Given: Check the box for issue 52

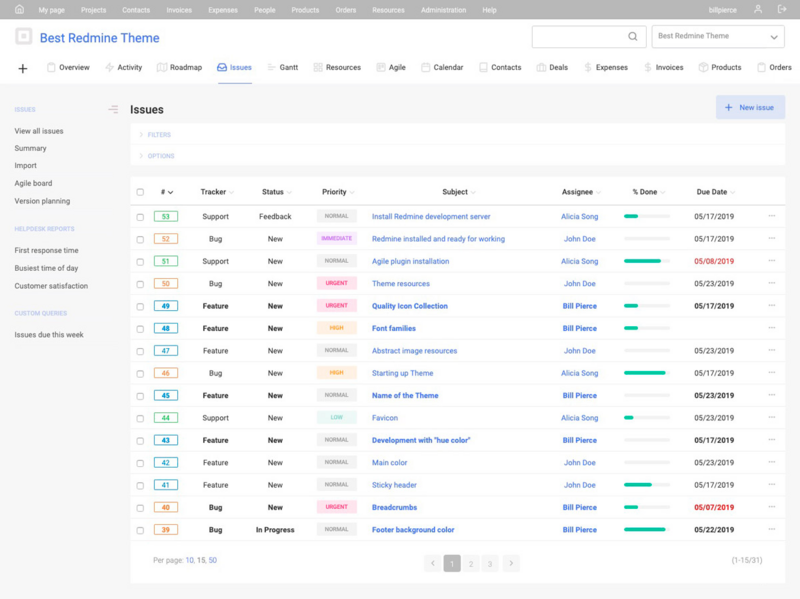Looking at the screenshot, I should pyautogui.click(x=140, y=239).
